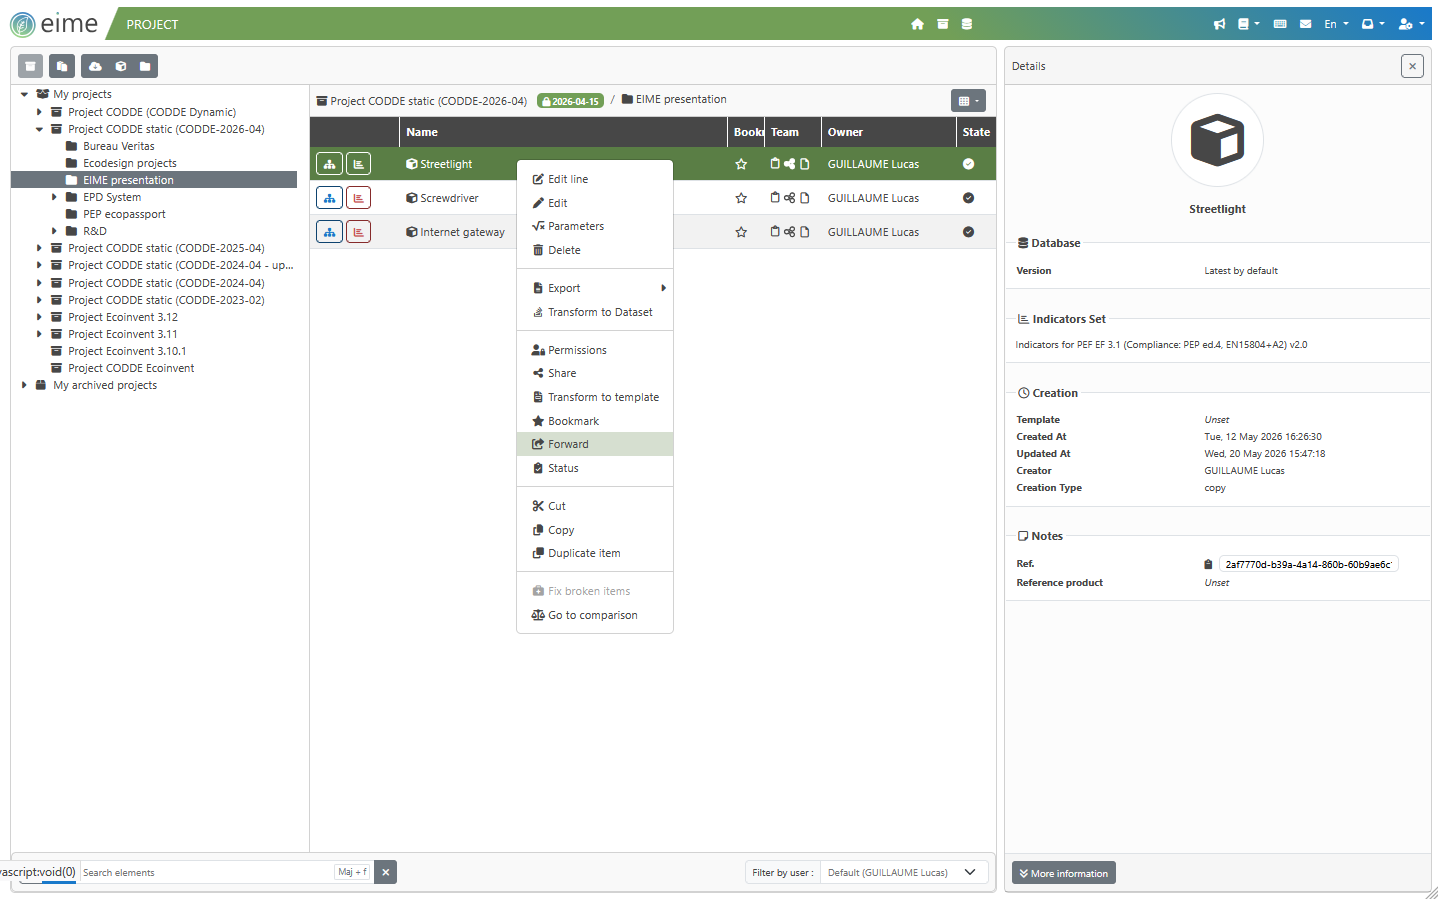The width and height of the screenshot is (1438, 899).
Task: Open the Screwdriver tree structure icon
Action: (329, 198)
